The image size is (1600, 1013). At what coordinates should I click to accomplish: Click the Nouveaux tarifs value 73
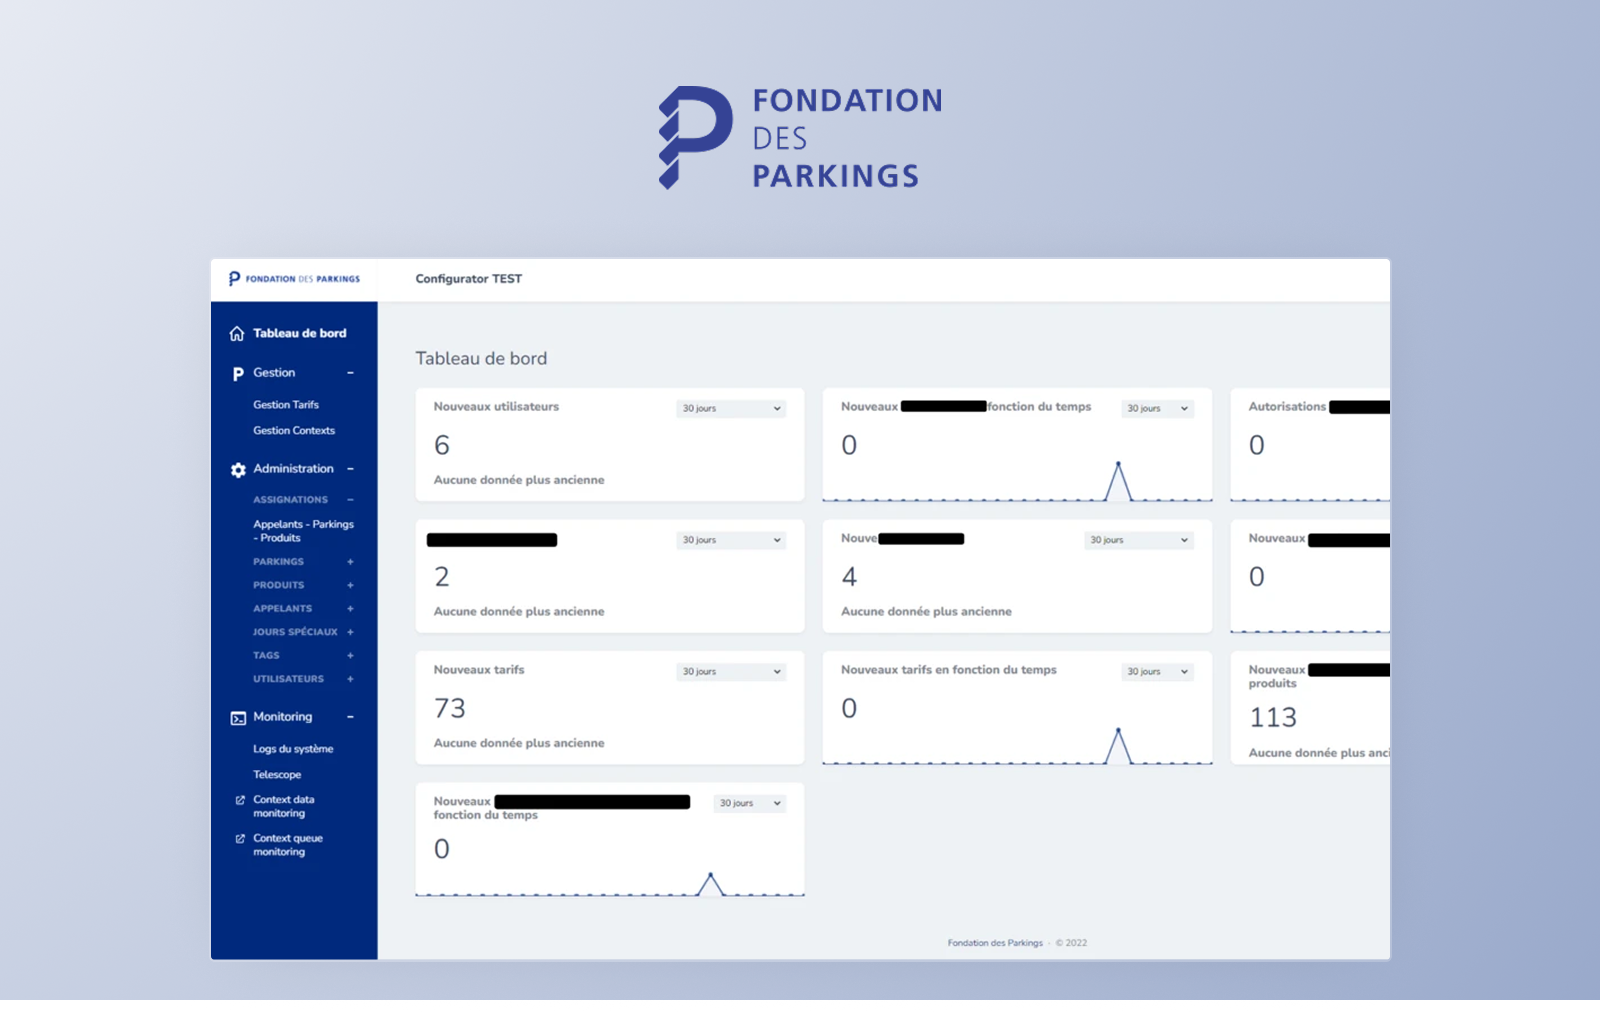point(450,709)
